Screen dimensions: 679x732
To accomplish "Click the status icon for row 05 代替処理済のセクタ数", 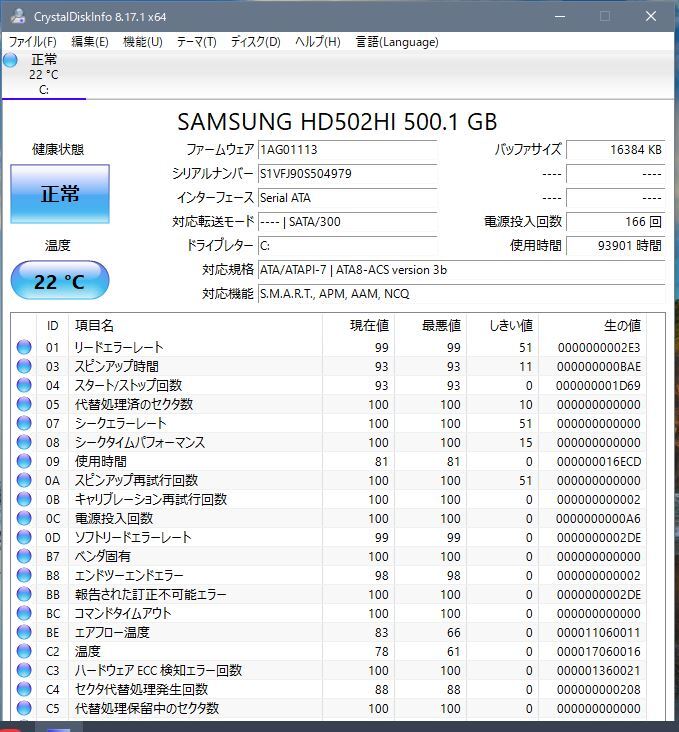I will (x=24, y=404).
